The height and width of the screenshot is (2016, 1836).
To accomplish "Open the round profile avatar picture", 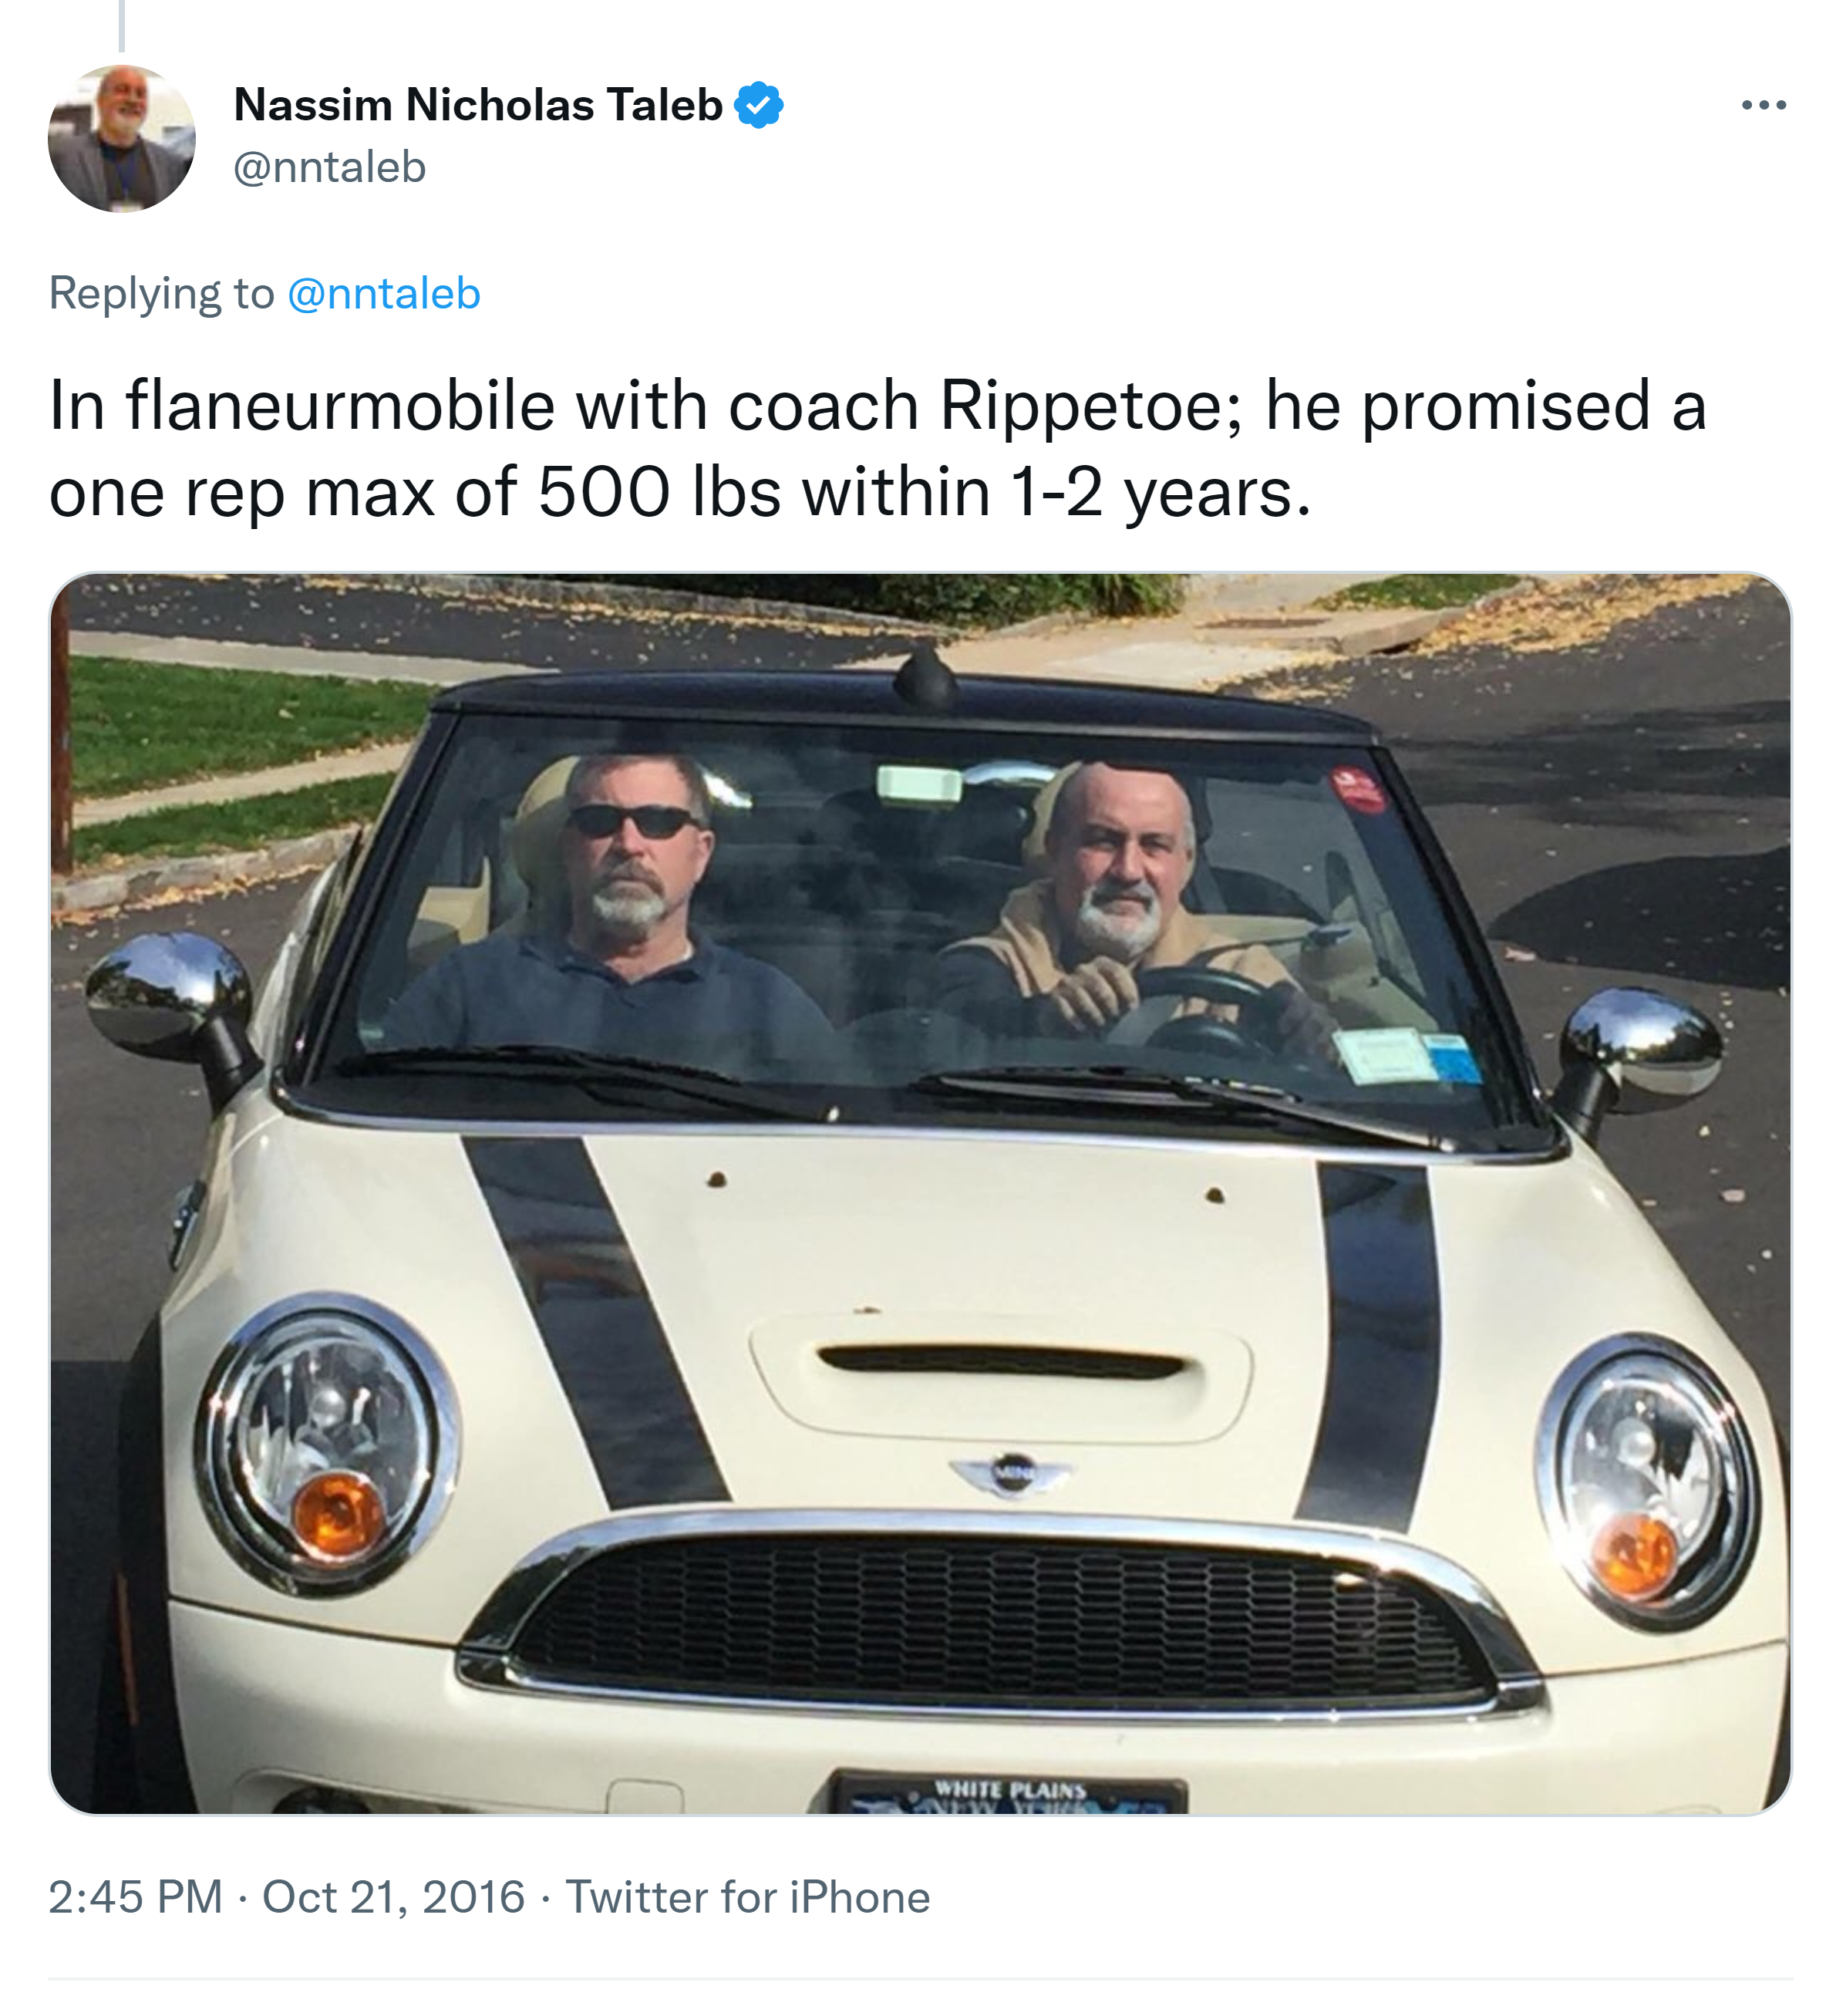I will pyautogui.click(x=122, y=139).
